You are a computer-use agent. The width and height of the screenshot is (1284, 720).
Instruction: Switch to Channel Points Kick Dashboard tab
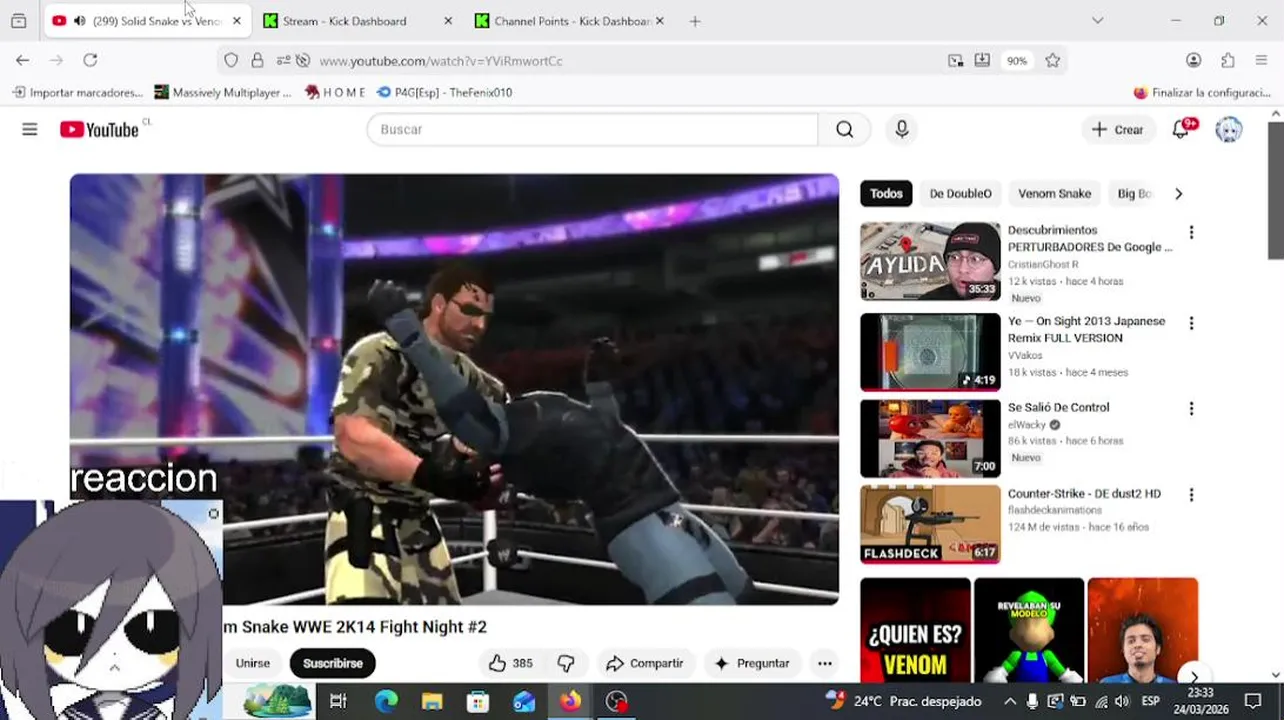(571, 21)
